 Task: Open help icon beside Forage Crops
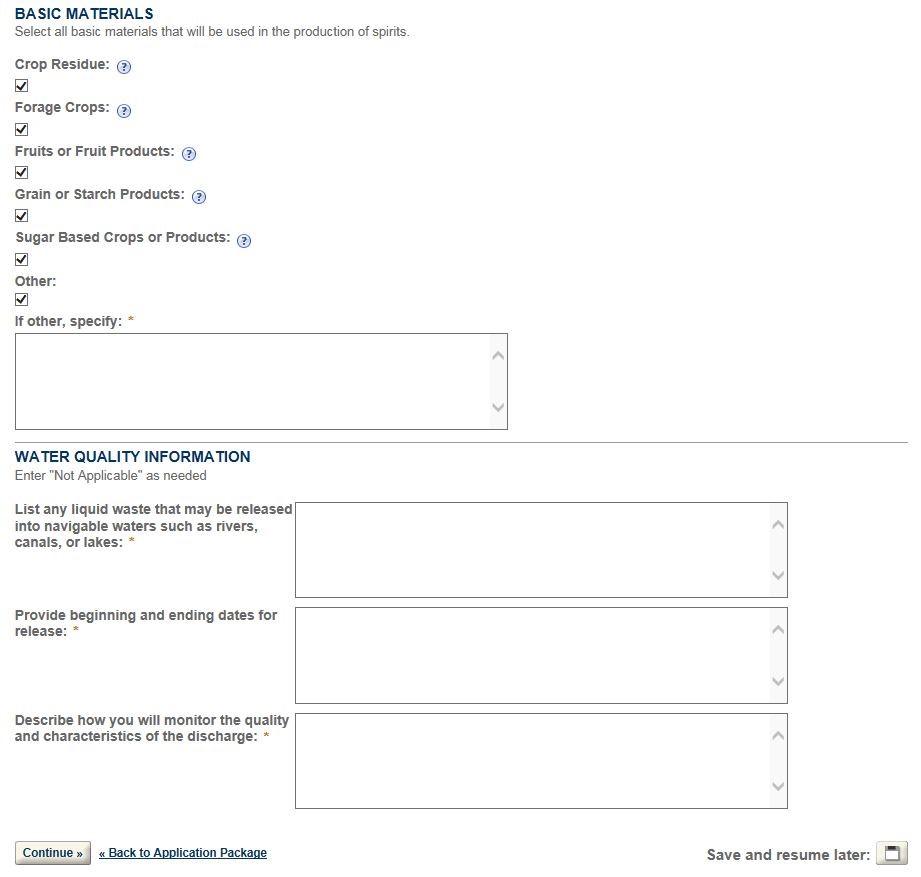coord(124,110)
